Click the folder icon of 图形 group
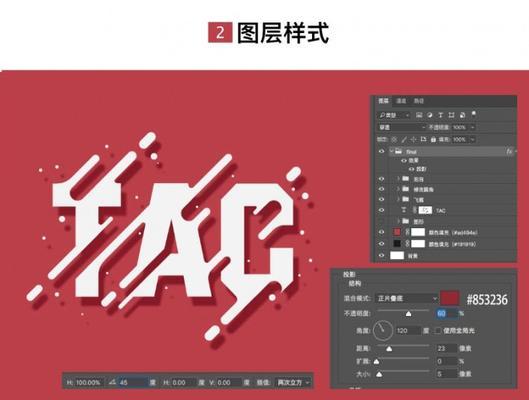Screen dimensions: 529x400 [406, 221]
